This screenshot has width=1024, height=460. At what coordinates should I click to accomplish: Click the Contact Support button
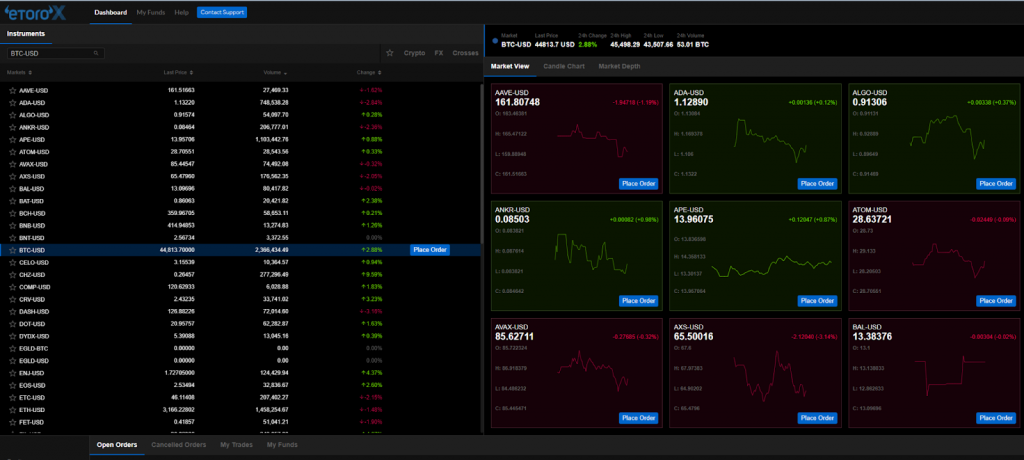click(x=222, y=12)
